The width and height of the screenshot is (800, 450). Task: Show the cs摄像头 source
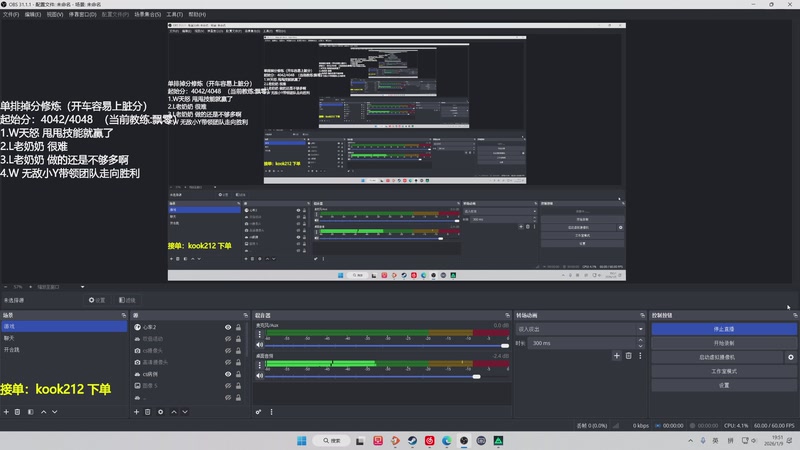[x=228, y=351]
